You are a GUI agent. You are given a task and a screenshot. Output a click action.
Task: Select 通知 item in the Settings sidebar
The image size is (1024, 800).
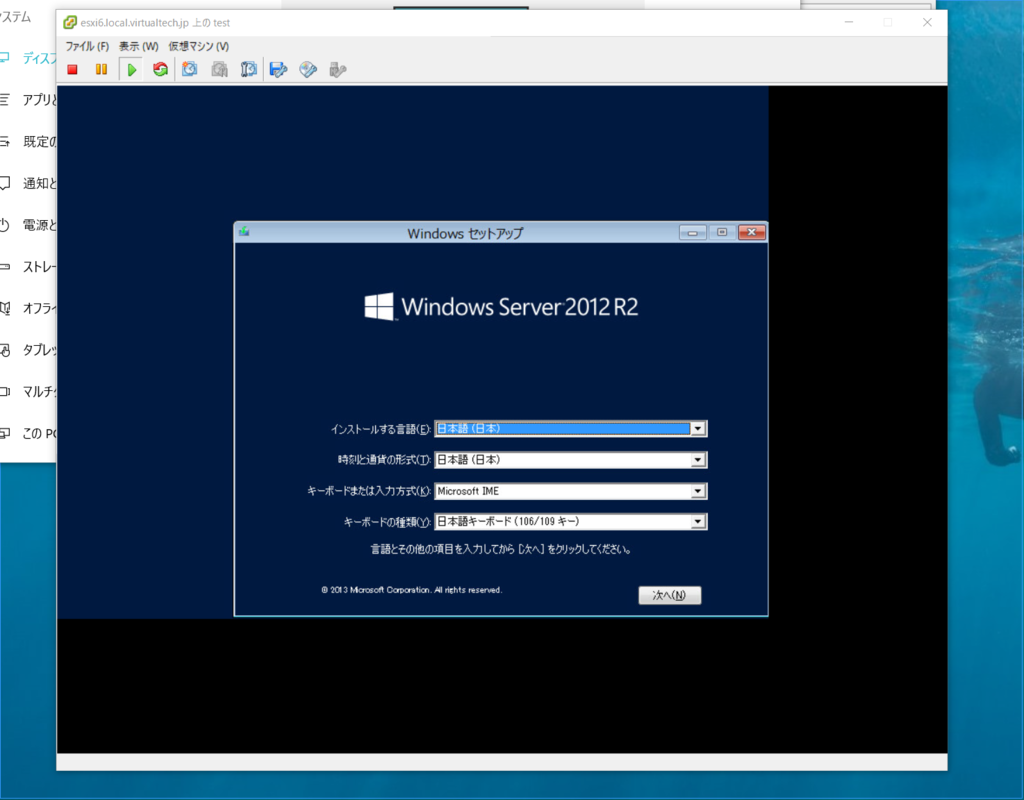pyautogui.click(x=28, y=184)
